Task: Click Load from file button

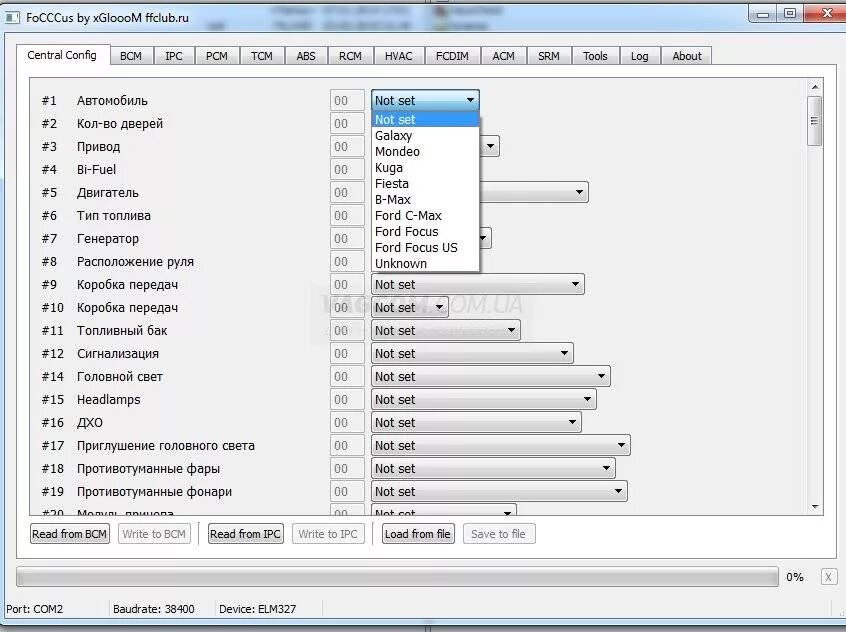Action: click(x=418, y=534)
